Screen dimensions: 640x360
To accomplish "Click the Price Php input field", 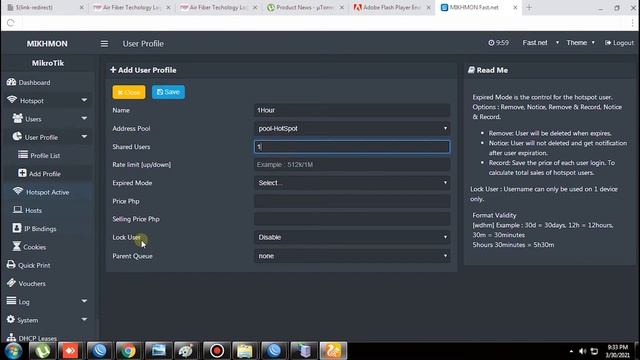I will [352, 201].
